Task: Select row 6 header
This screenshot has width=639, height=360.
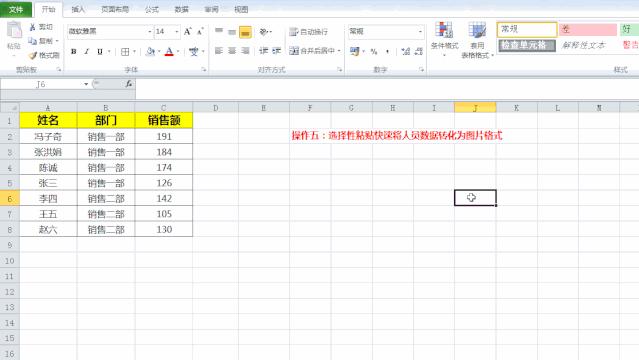Action: [10, 199]
